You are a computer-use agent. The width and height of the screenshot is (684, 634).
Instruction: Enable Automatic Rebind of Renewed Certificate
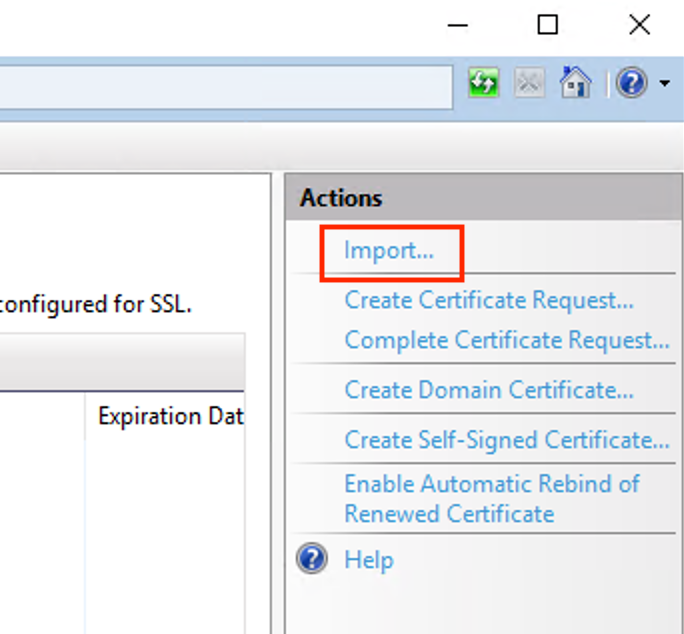pos(492,498)
